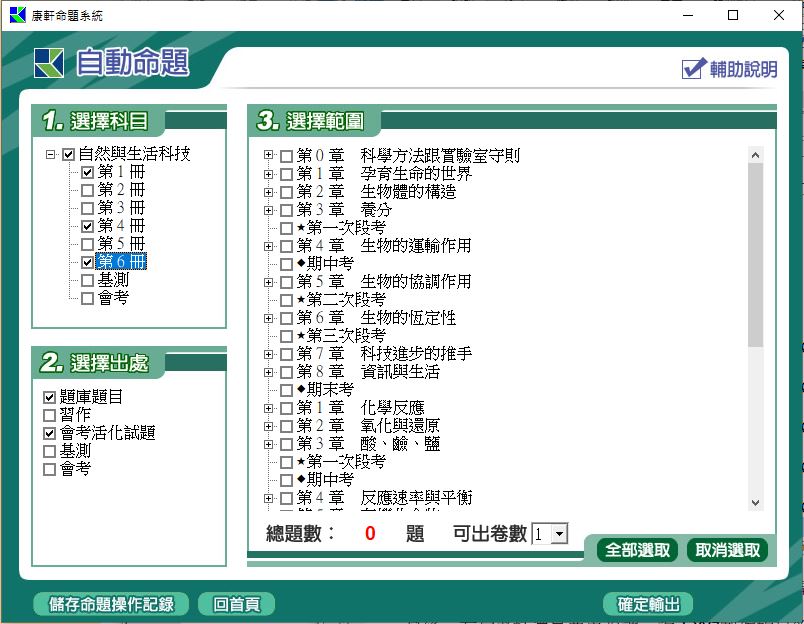Tick the ★第一次段考 checkbox under 養分

point(287,228)
